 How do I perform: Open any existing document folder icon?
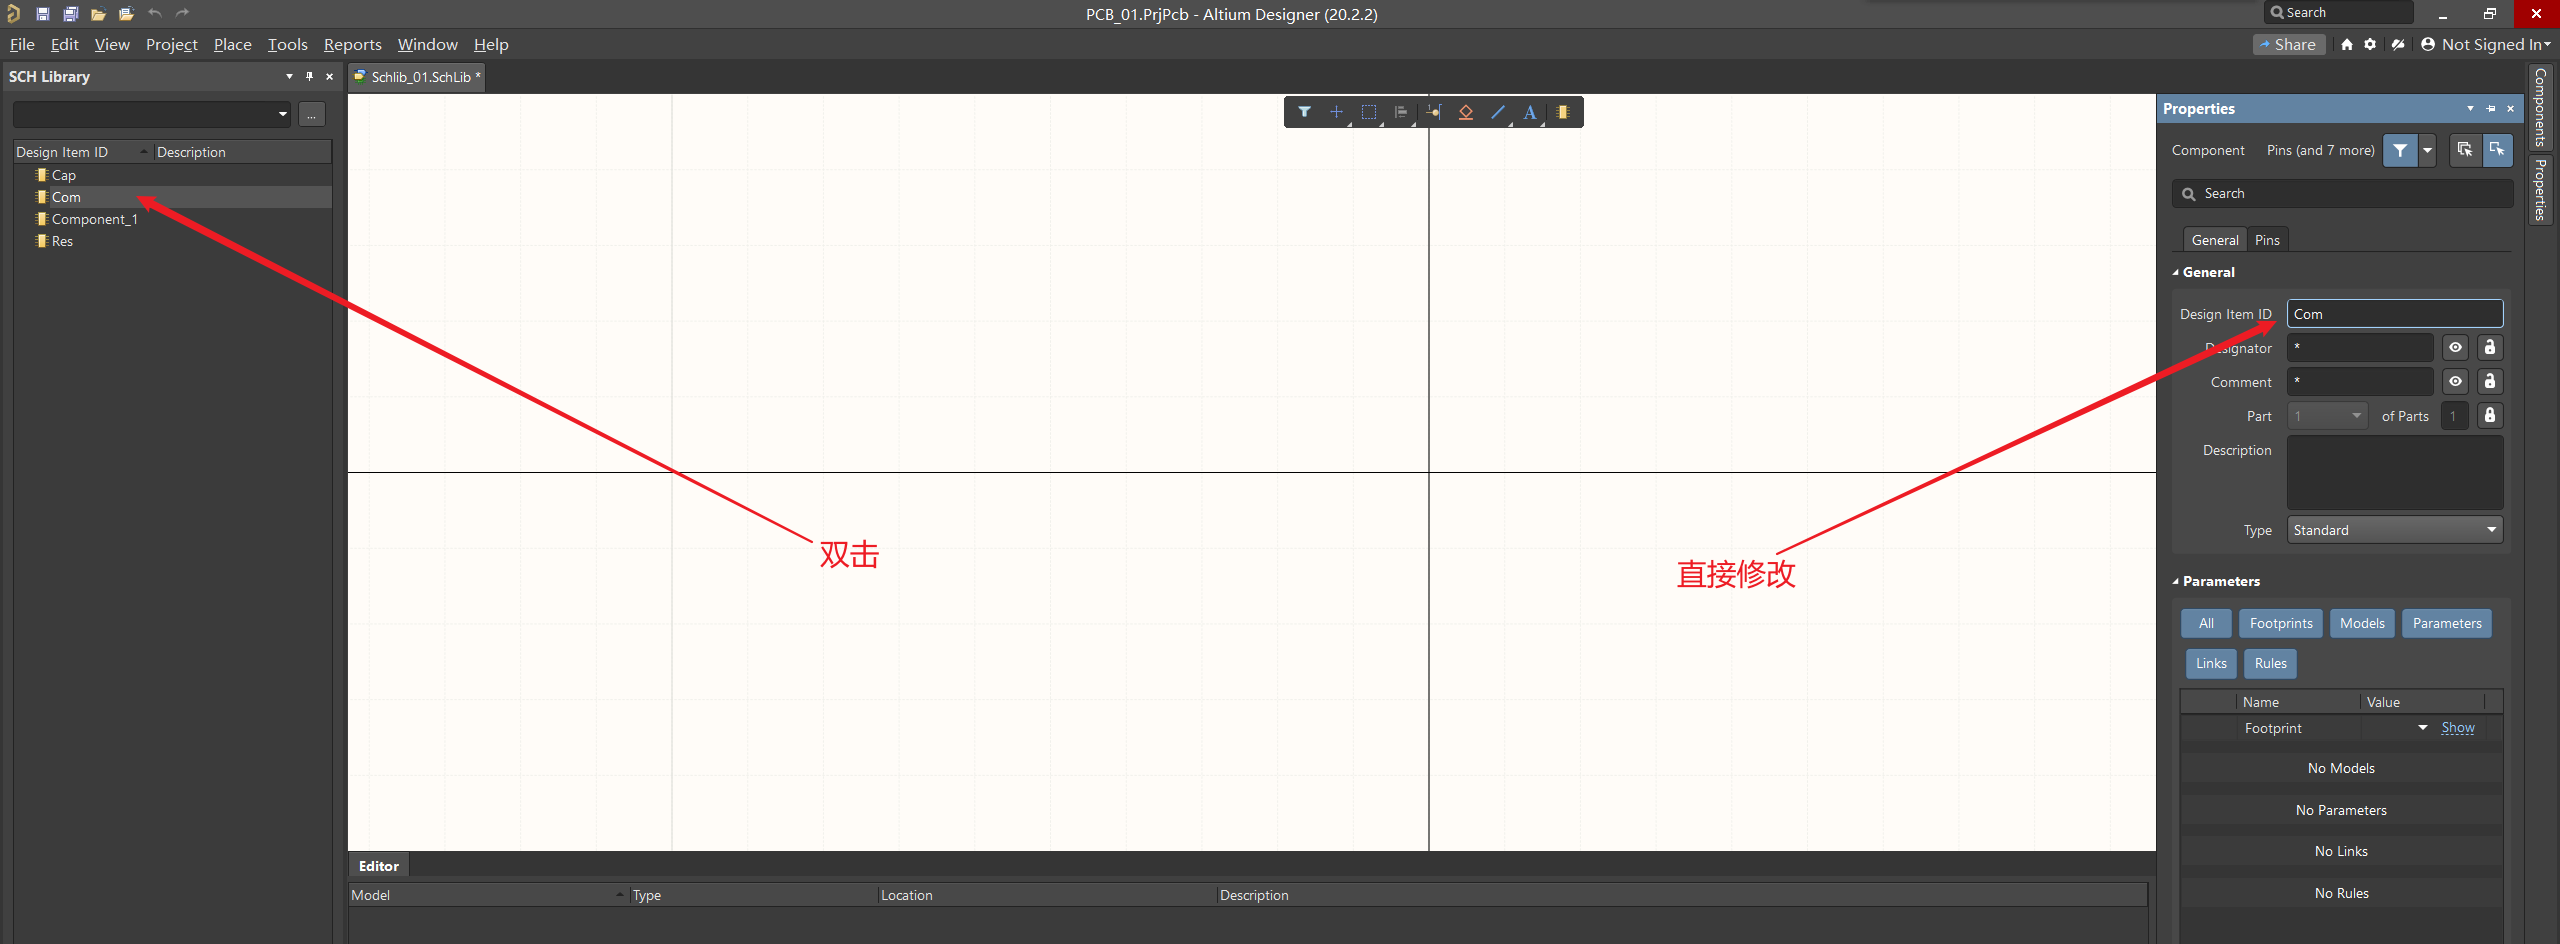(x=98, y=14)
